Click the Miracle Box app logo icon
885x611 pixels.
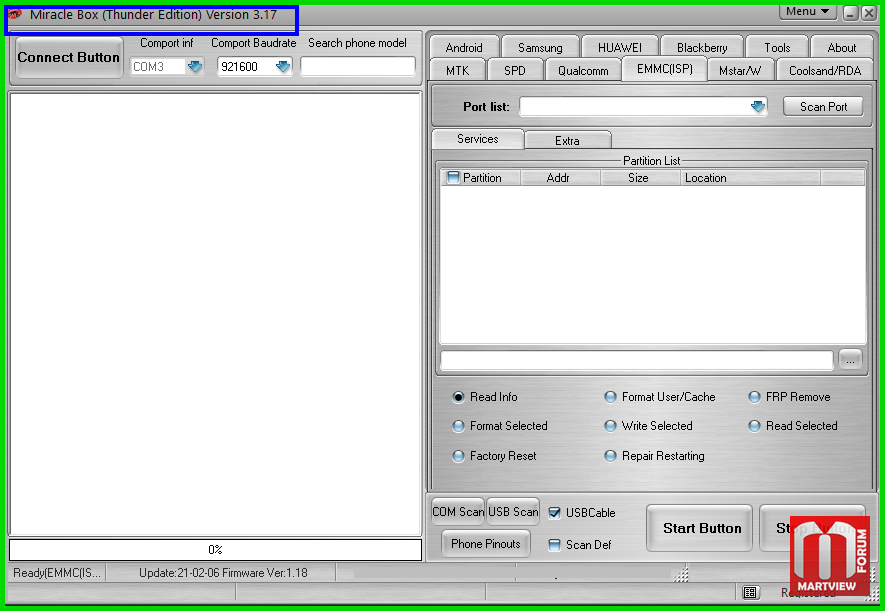click(x=15, y=14)
